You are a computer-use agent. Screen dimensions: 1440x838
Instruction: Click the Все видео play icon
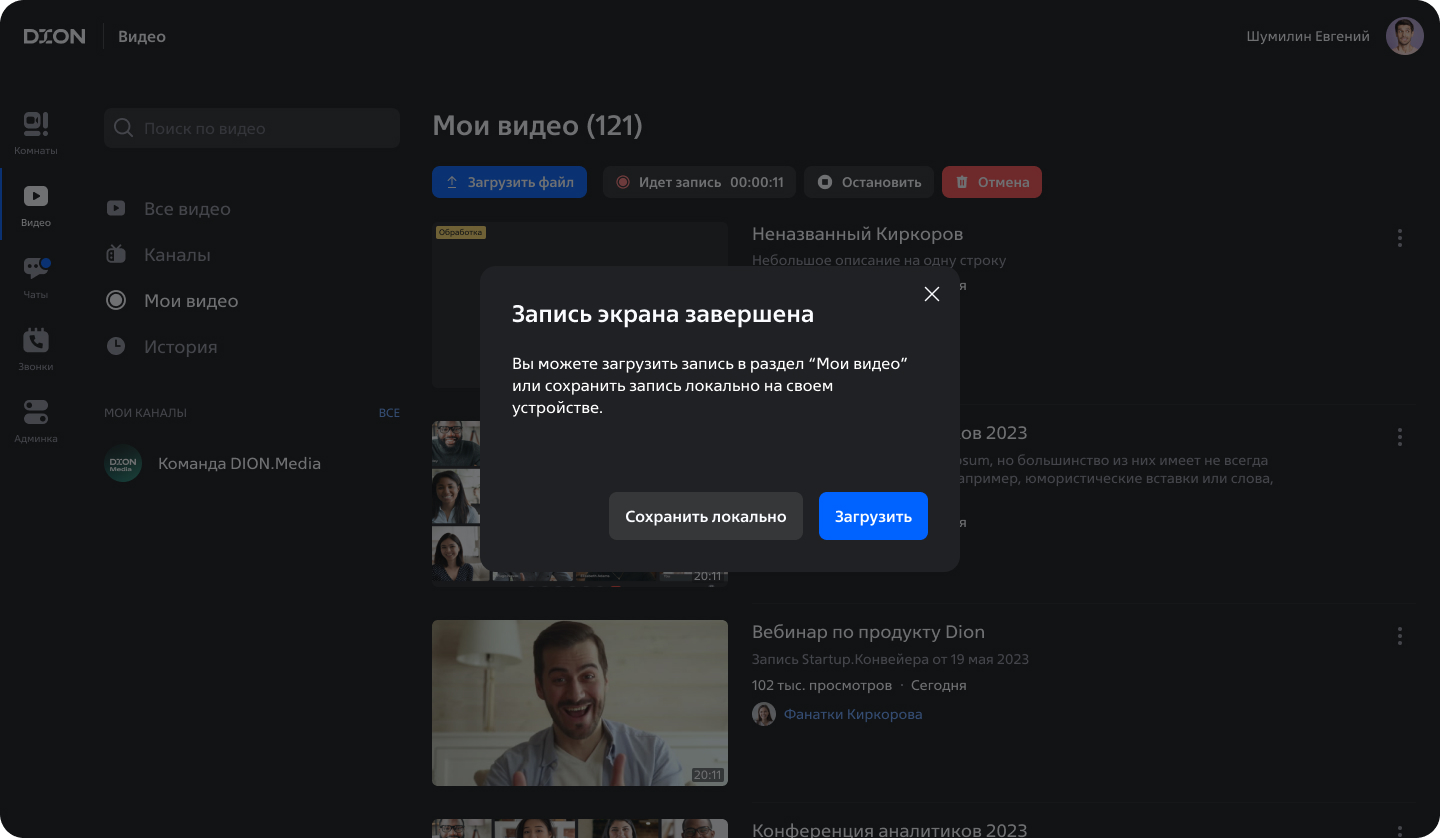[x=116, y=209]
